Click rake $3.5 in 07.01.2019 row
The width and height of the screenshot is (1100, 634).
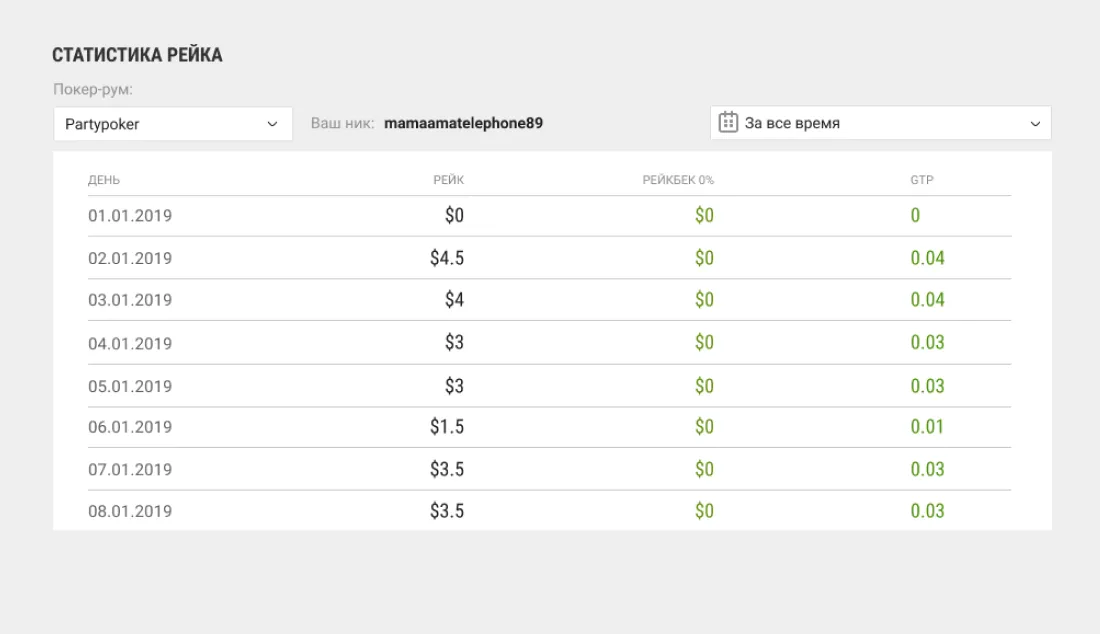coord(447,468)
